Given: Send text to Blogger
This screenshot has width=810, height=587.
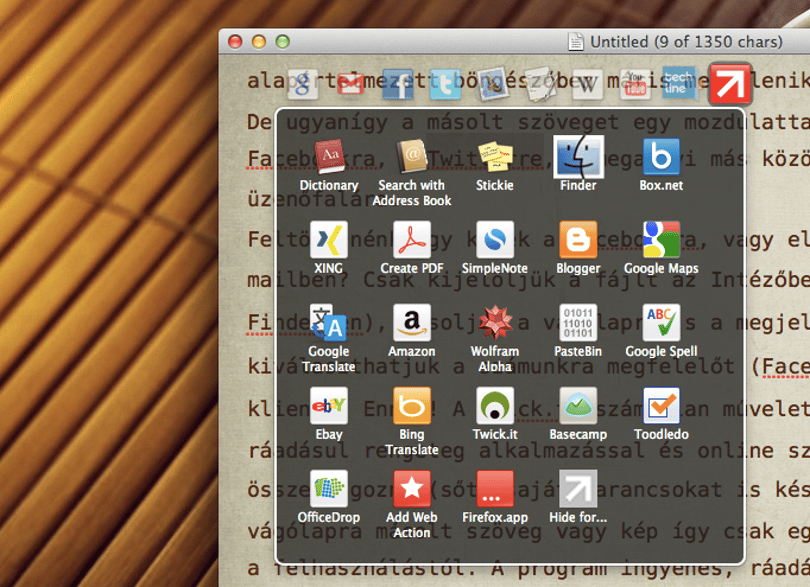Looking at the screenshot, I should [578, 239].
